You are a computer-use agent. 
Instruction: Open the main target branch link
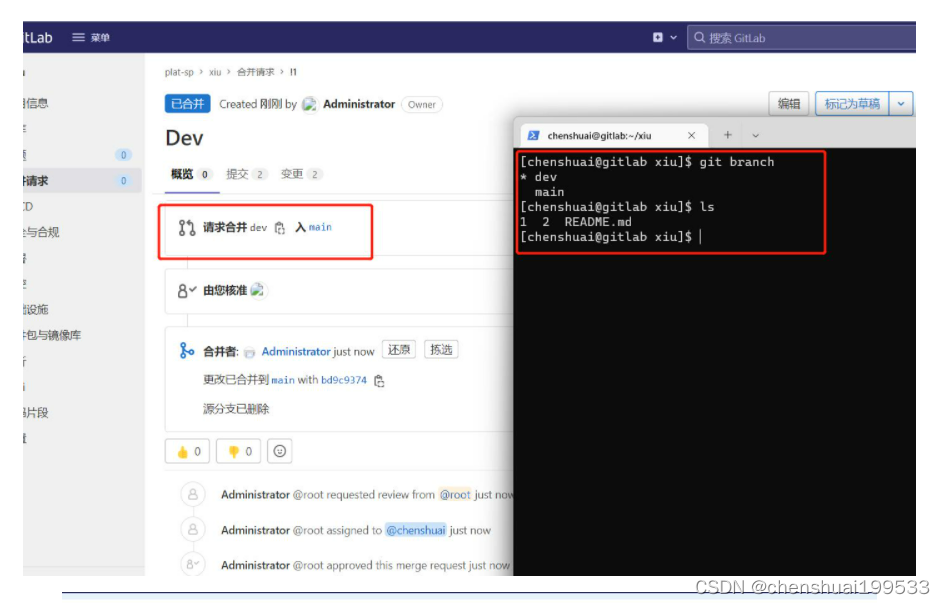click(x=320, y=227)
